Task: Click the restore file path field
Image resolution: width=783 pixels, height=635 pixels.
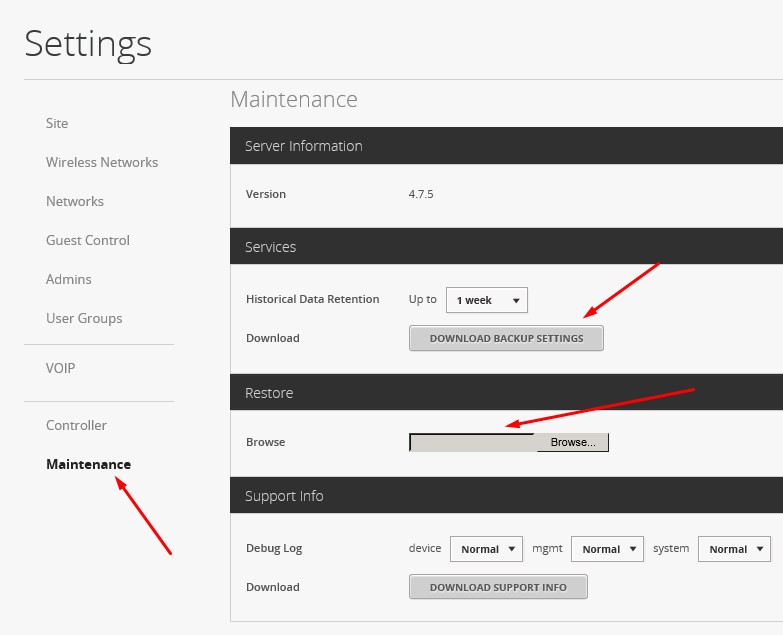Action: (x=473, y=442)
